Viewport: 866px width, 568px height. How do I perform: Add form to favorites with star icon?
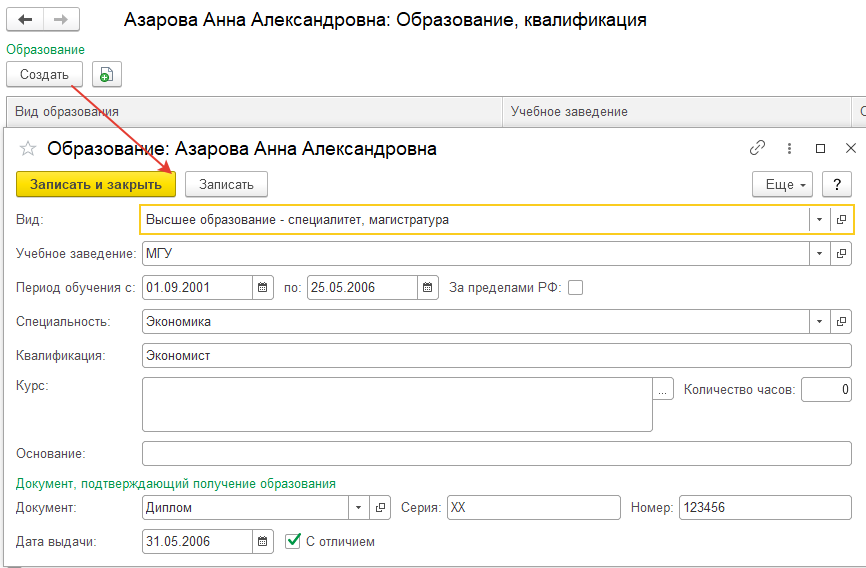click(28, 149)
